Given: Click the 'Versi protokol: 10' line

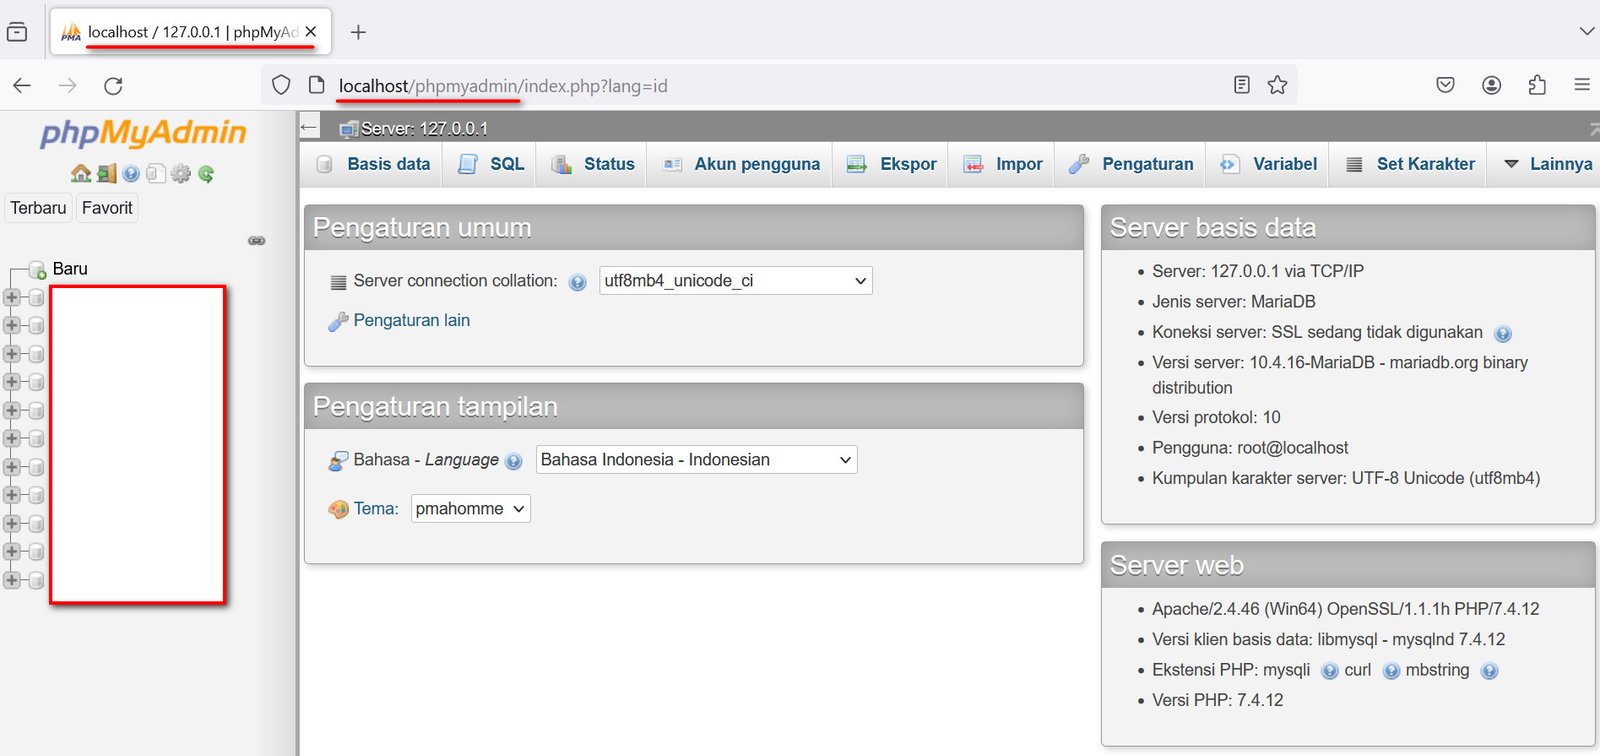Looking at the screenshot, I should point(1216,418).
